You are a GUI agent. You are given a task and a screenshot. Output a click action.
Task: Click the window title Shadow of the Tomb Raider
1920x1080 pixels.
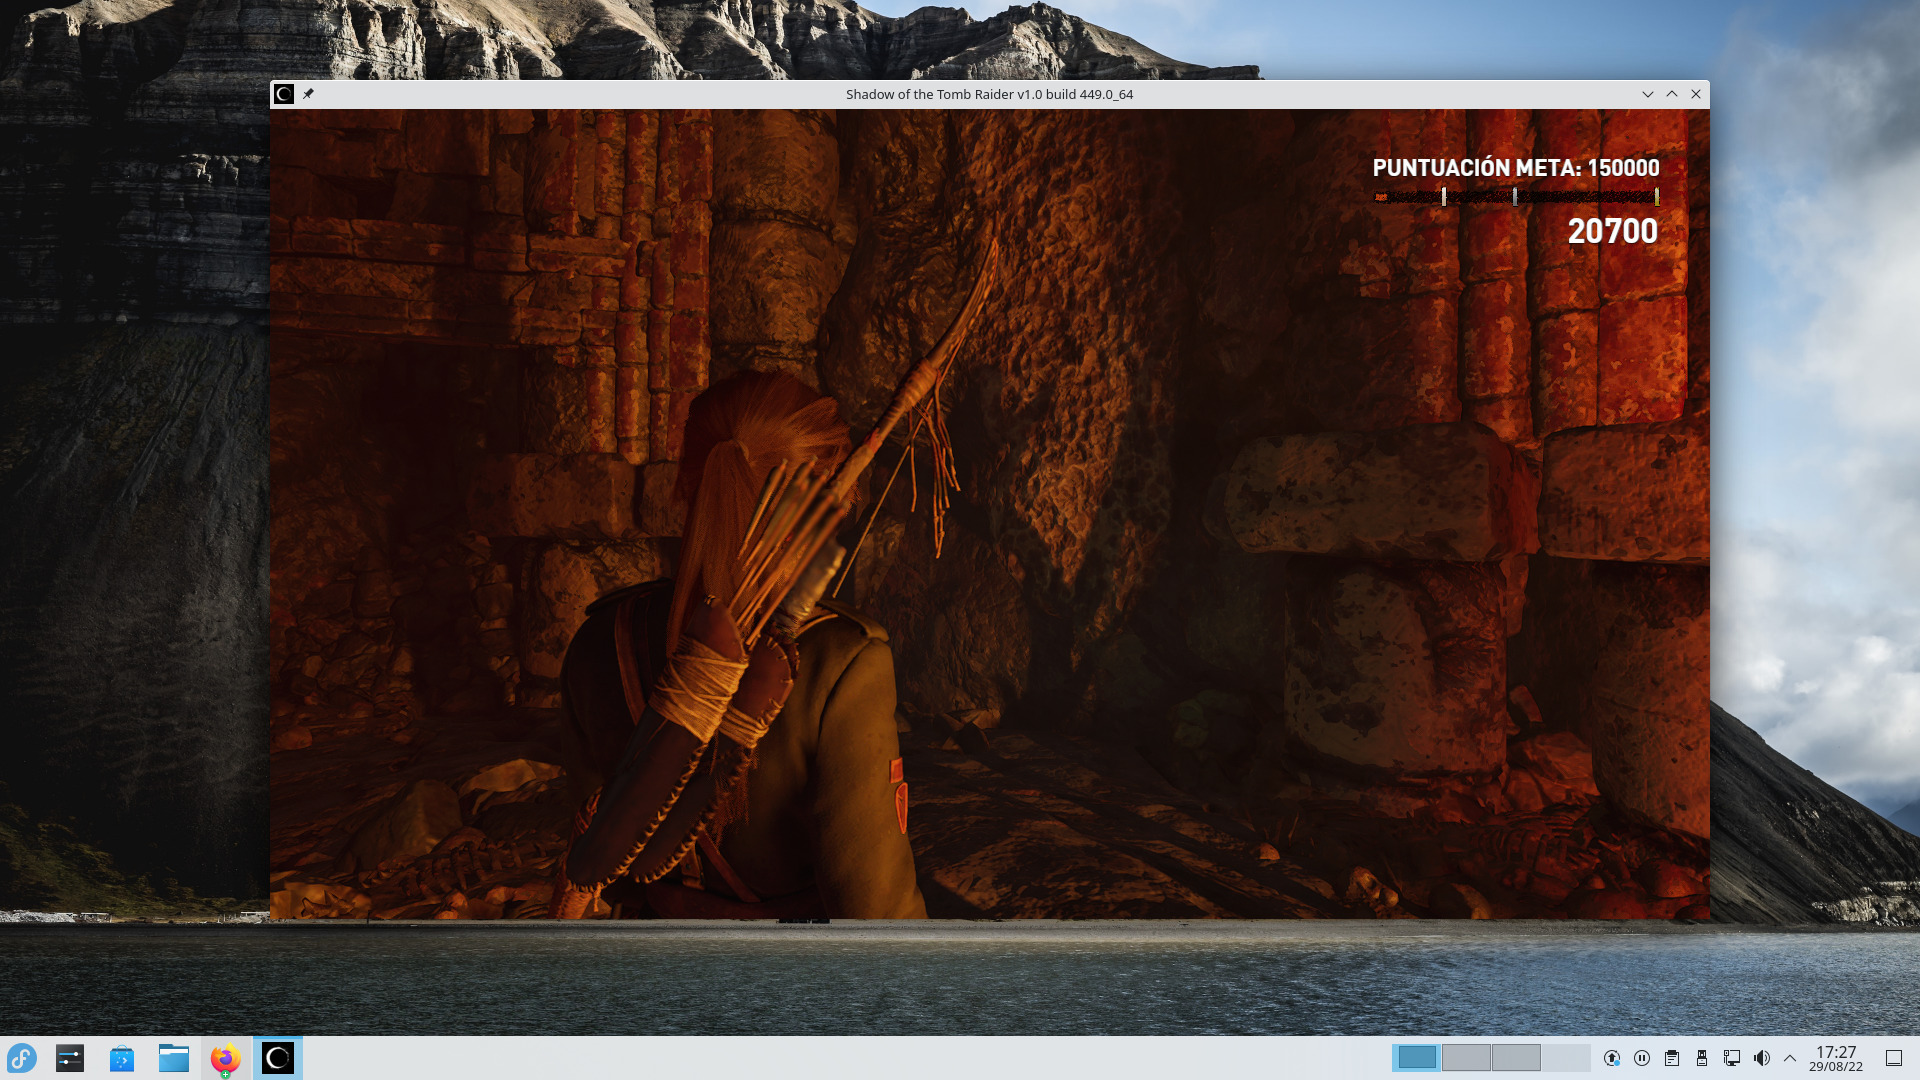(989, 94)
